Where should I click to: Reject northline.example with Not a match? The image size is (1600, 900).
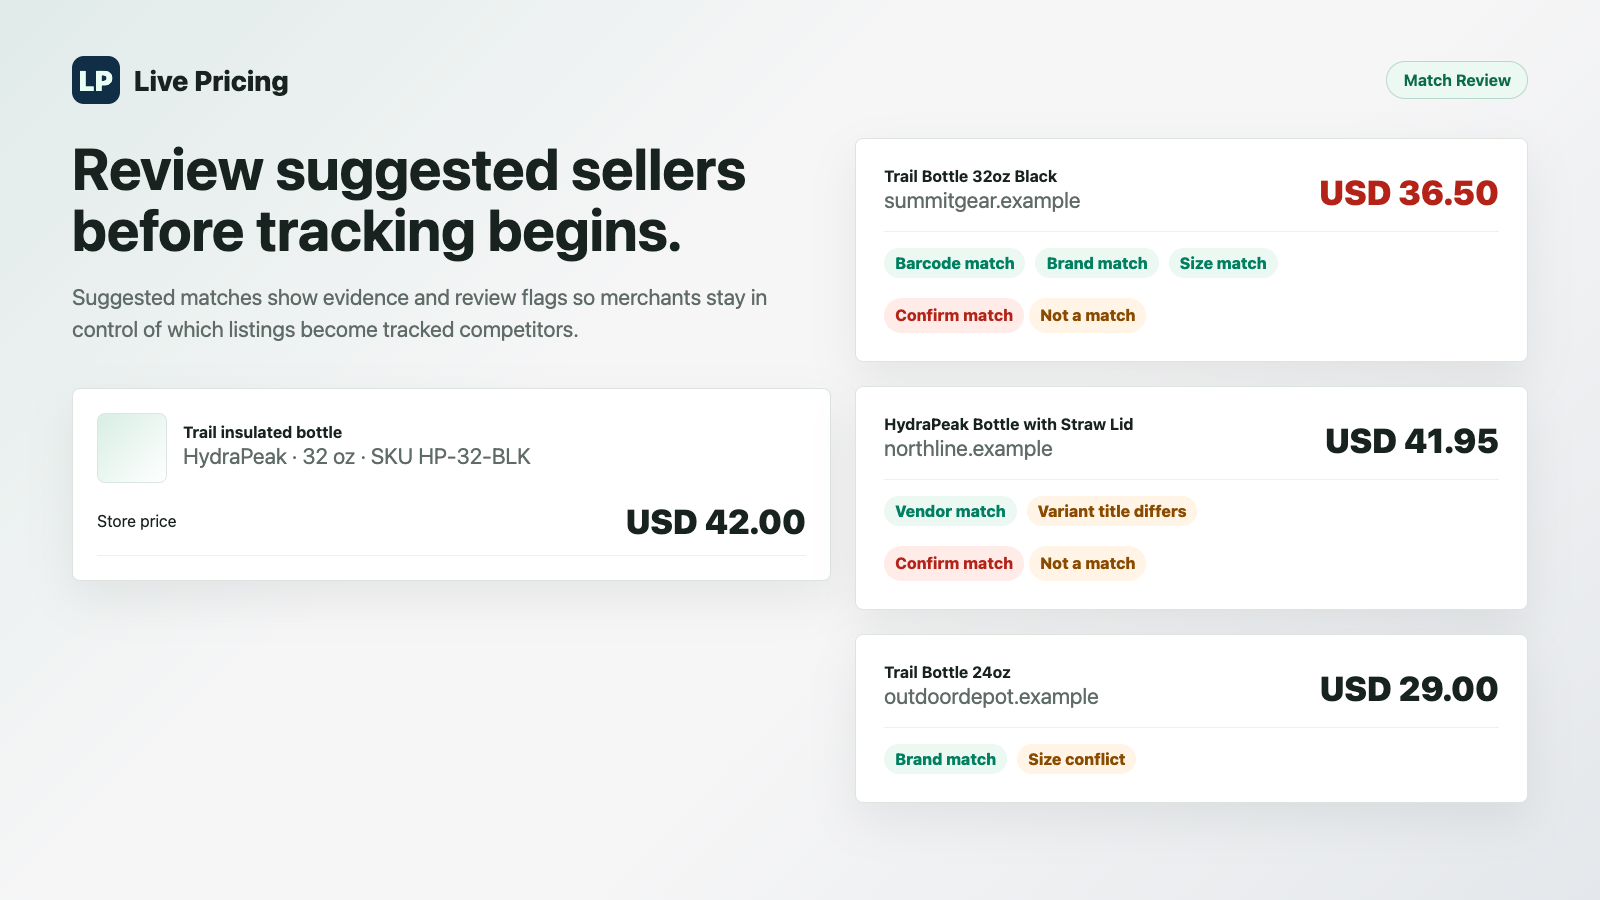tap(1087, 563)
